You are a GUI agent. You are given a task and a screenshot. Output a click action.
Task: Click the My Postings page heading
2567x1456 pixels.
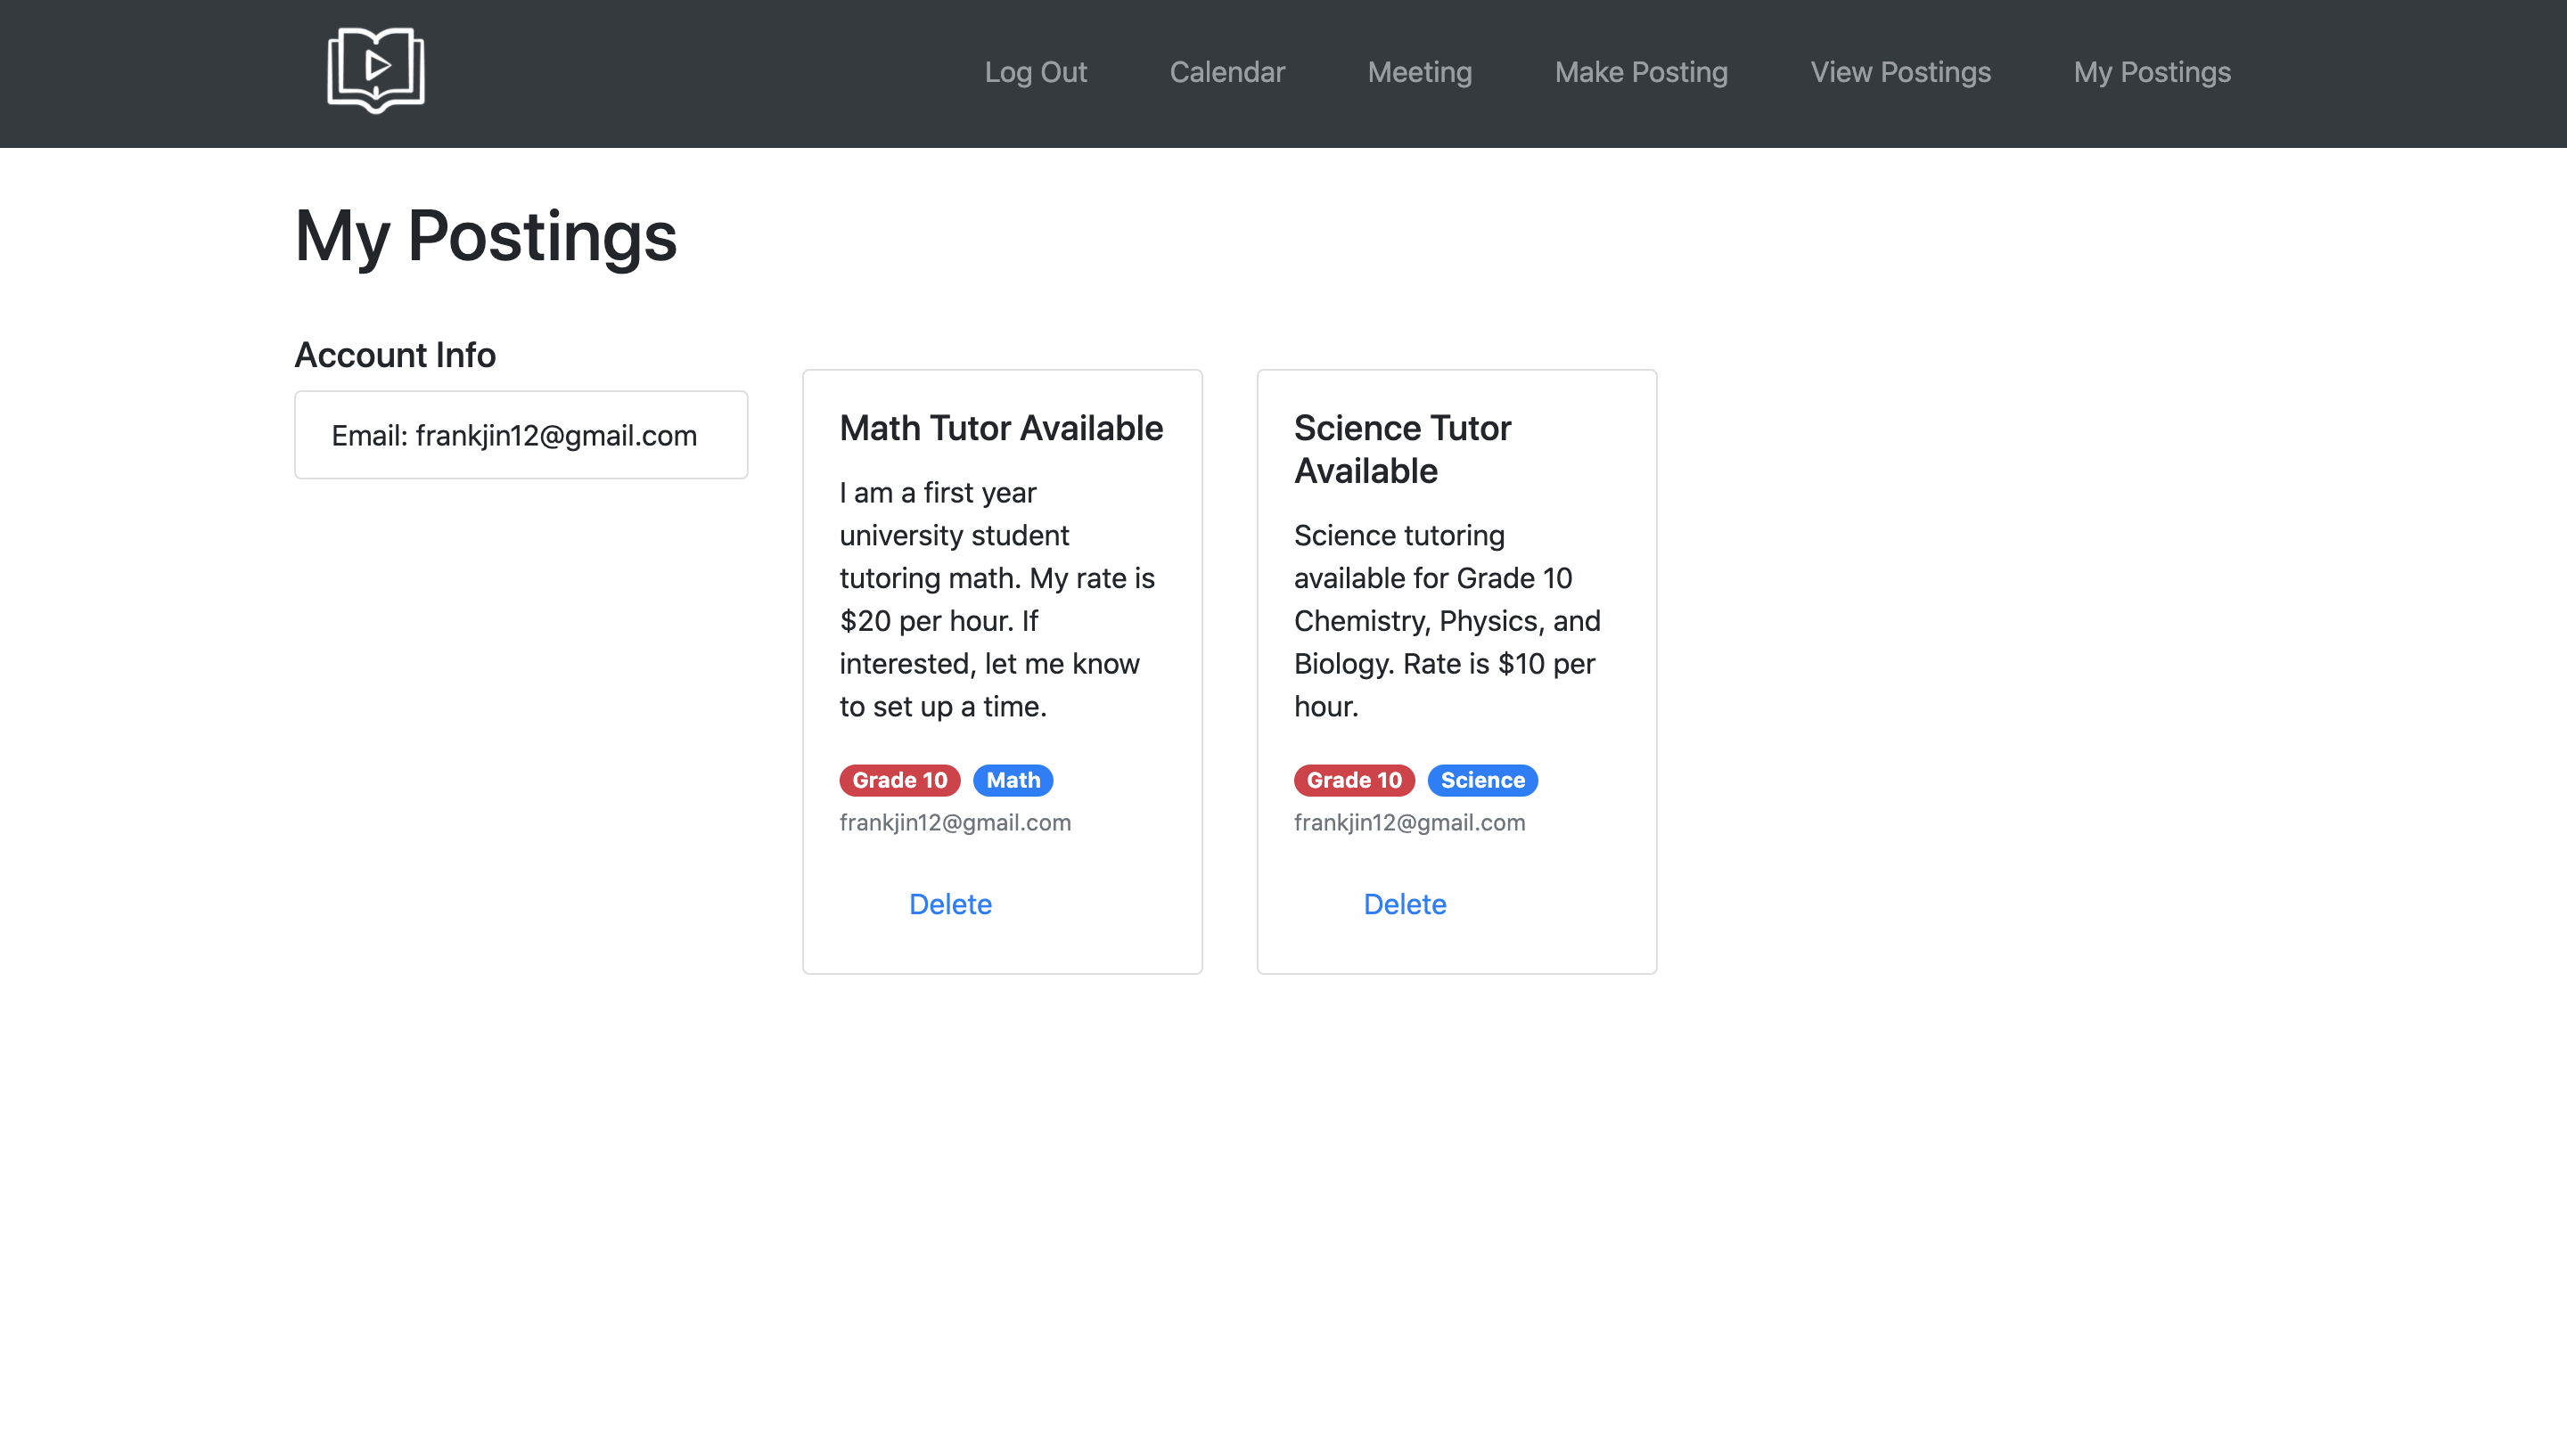485,237
